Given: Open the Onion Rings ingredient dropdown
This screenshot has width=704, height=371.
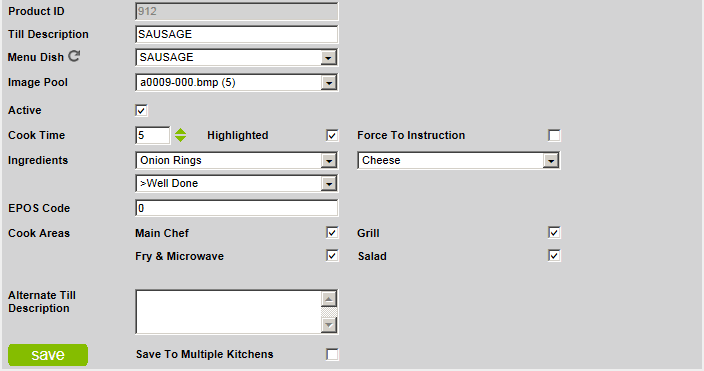Looking at the screenshot, I should (237, 160).
